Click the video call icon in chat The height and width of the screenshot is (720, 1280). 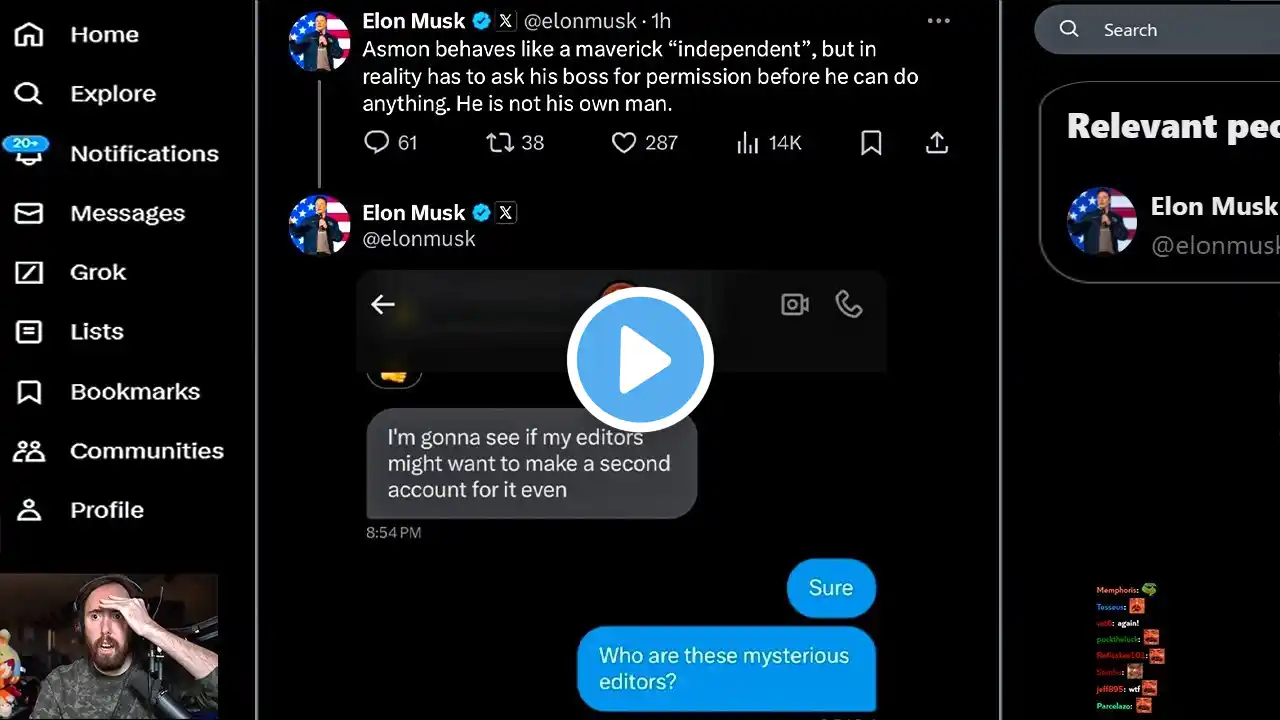[795, 304]
